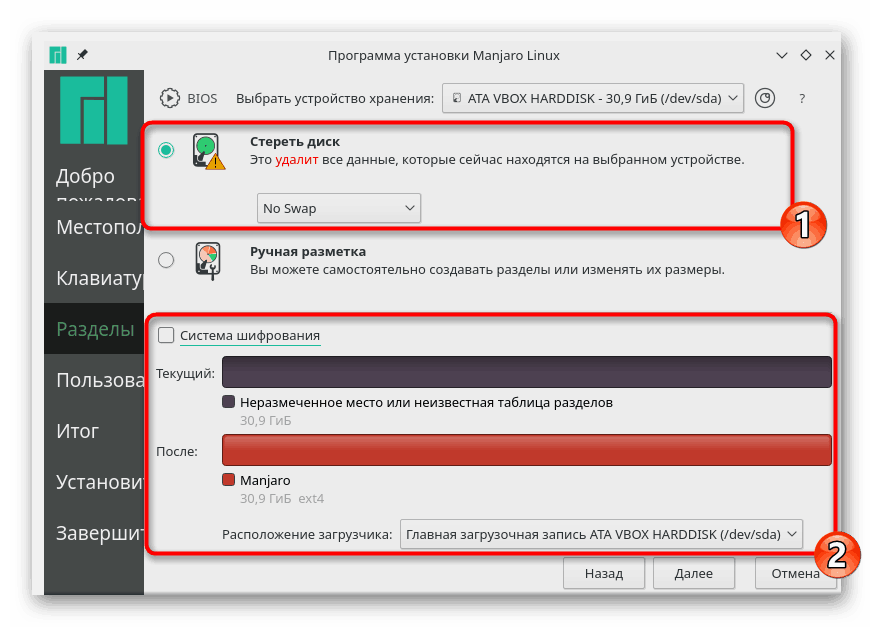Click the question mark help icon

coord(802,99)
